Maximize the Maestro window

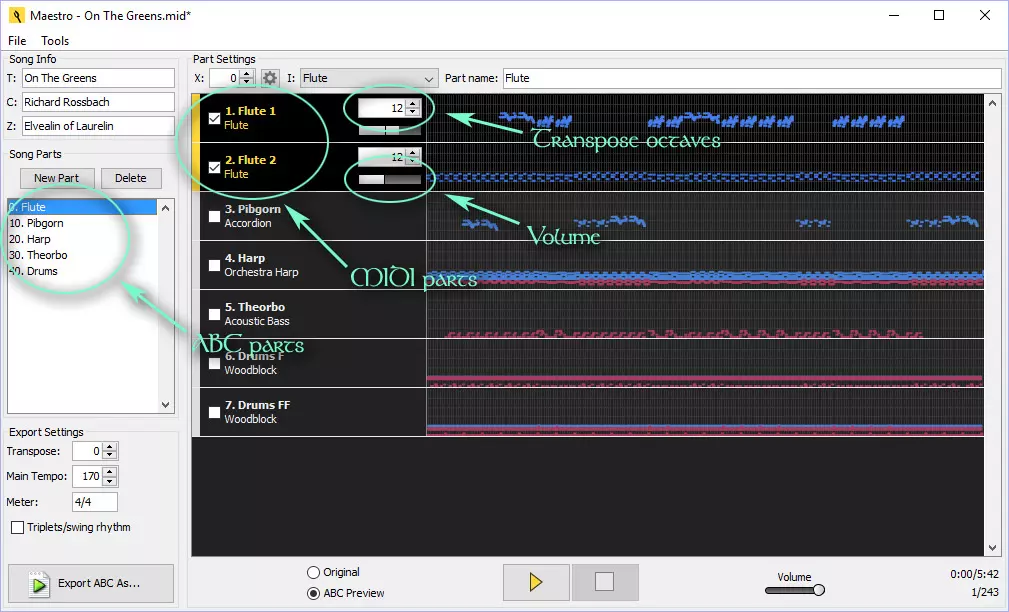(939, 15)
